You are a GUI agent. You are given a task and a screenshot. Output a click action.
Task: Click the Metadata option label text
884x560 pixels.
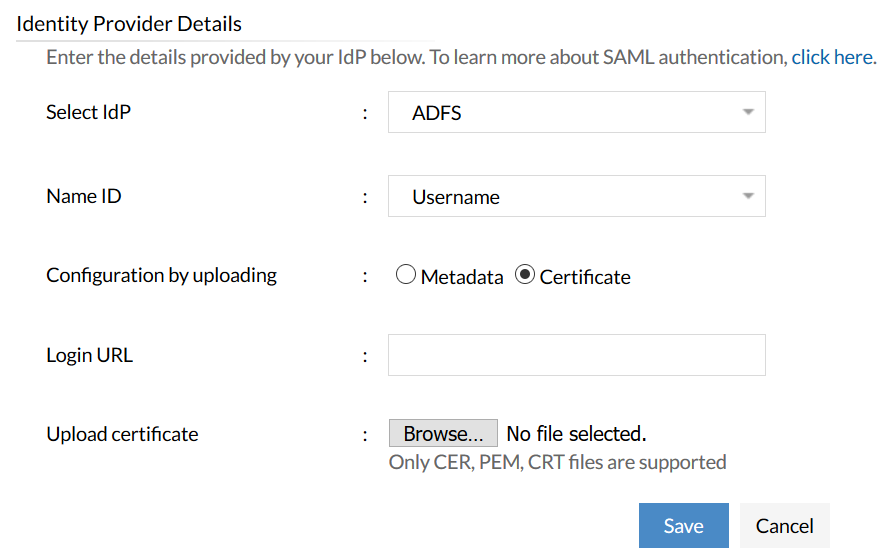click(462, 277)
